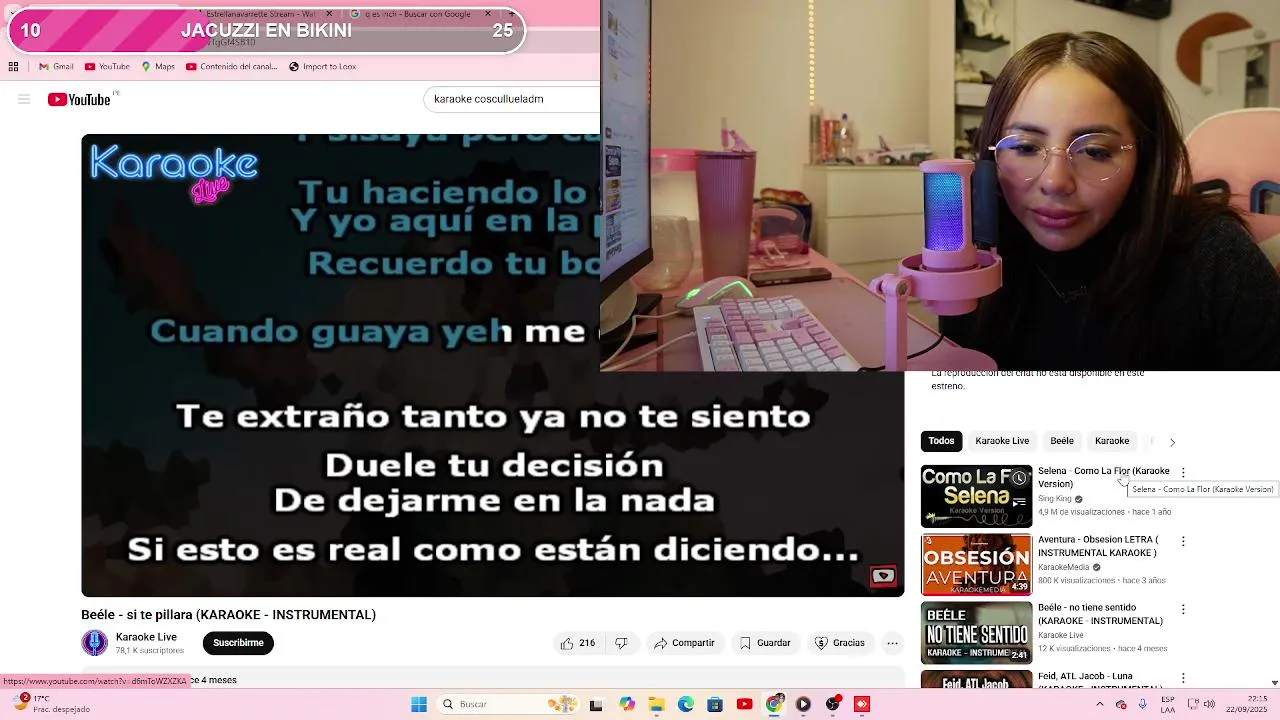Click the taskbar Buscar search box
Screen dimensions: 1280x720
507,704
